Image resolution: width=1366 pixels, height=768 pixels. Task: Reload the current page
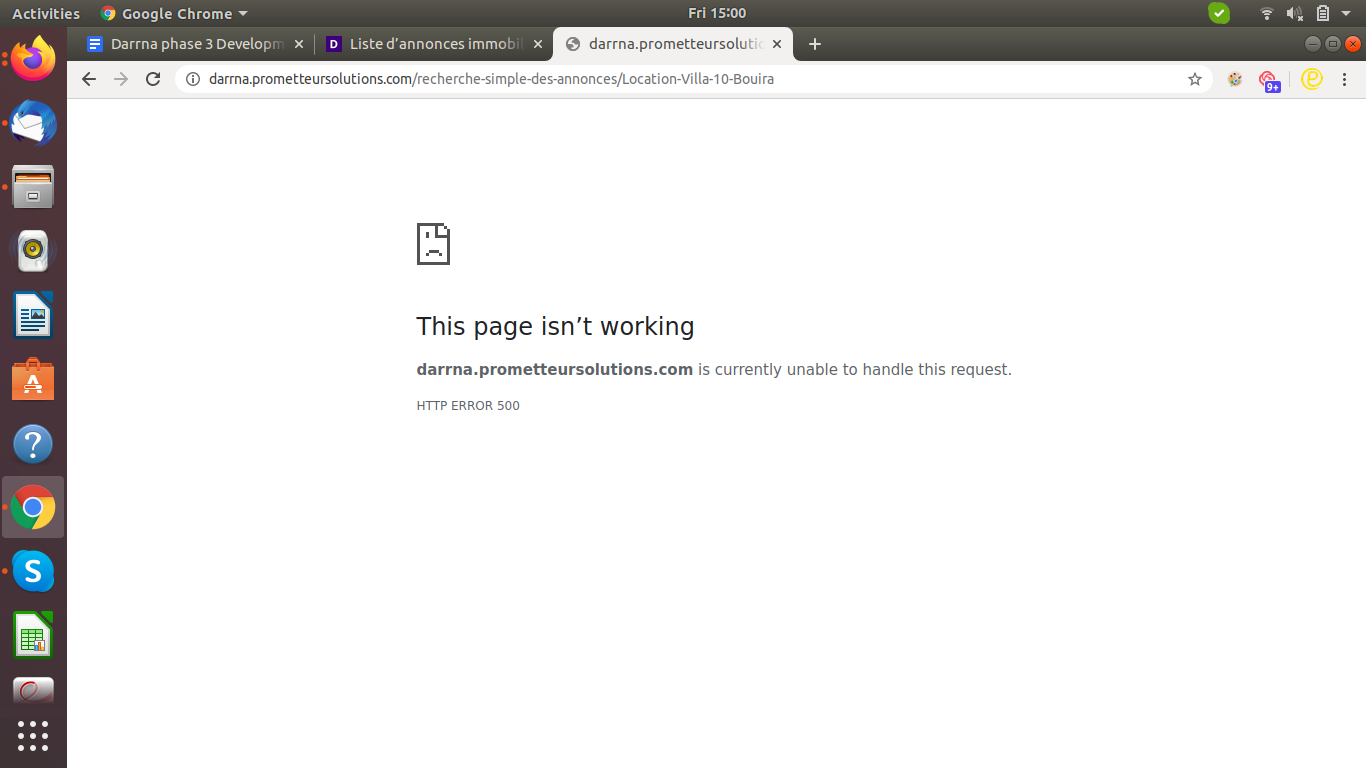(153, 79)
